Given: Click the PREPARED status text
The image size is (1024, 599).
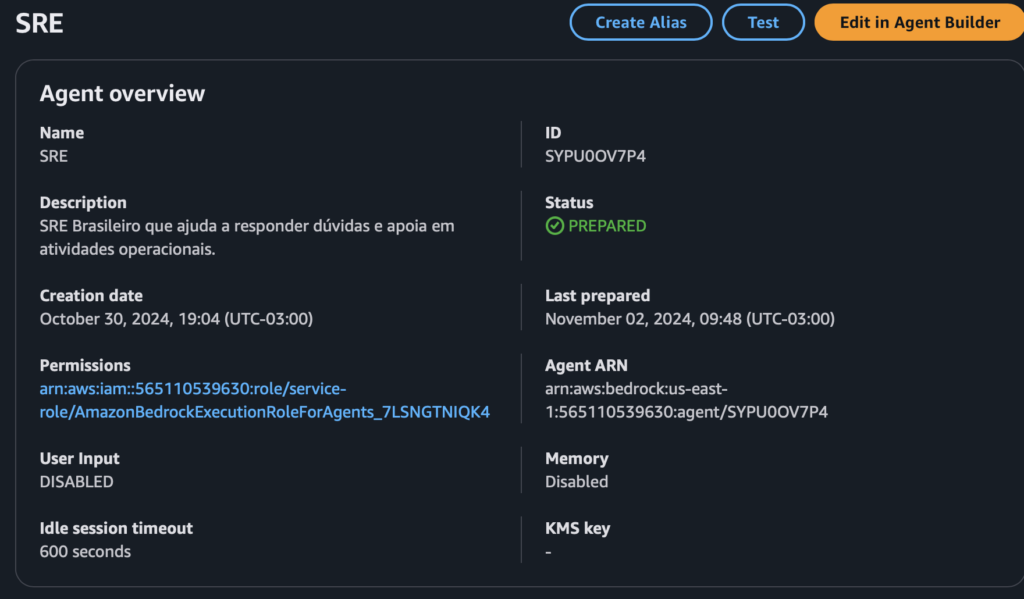Looking at the screenshot, I should 607,226.
